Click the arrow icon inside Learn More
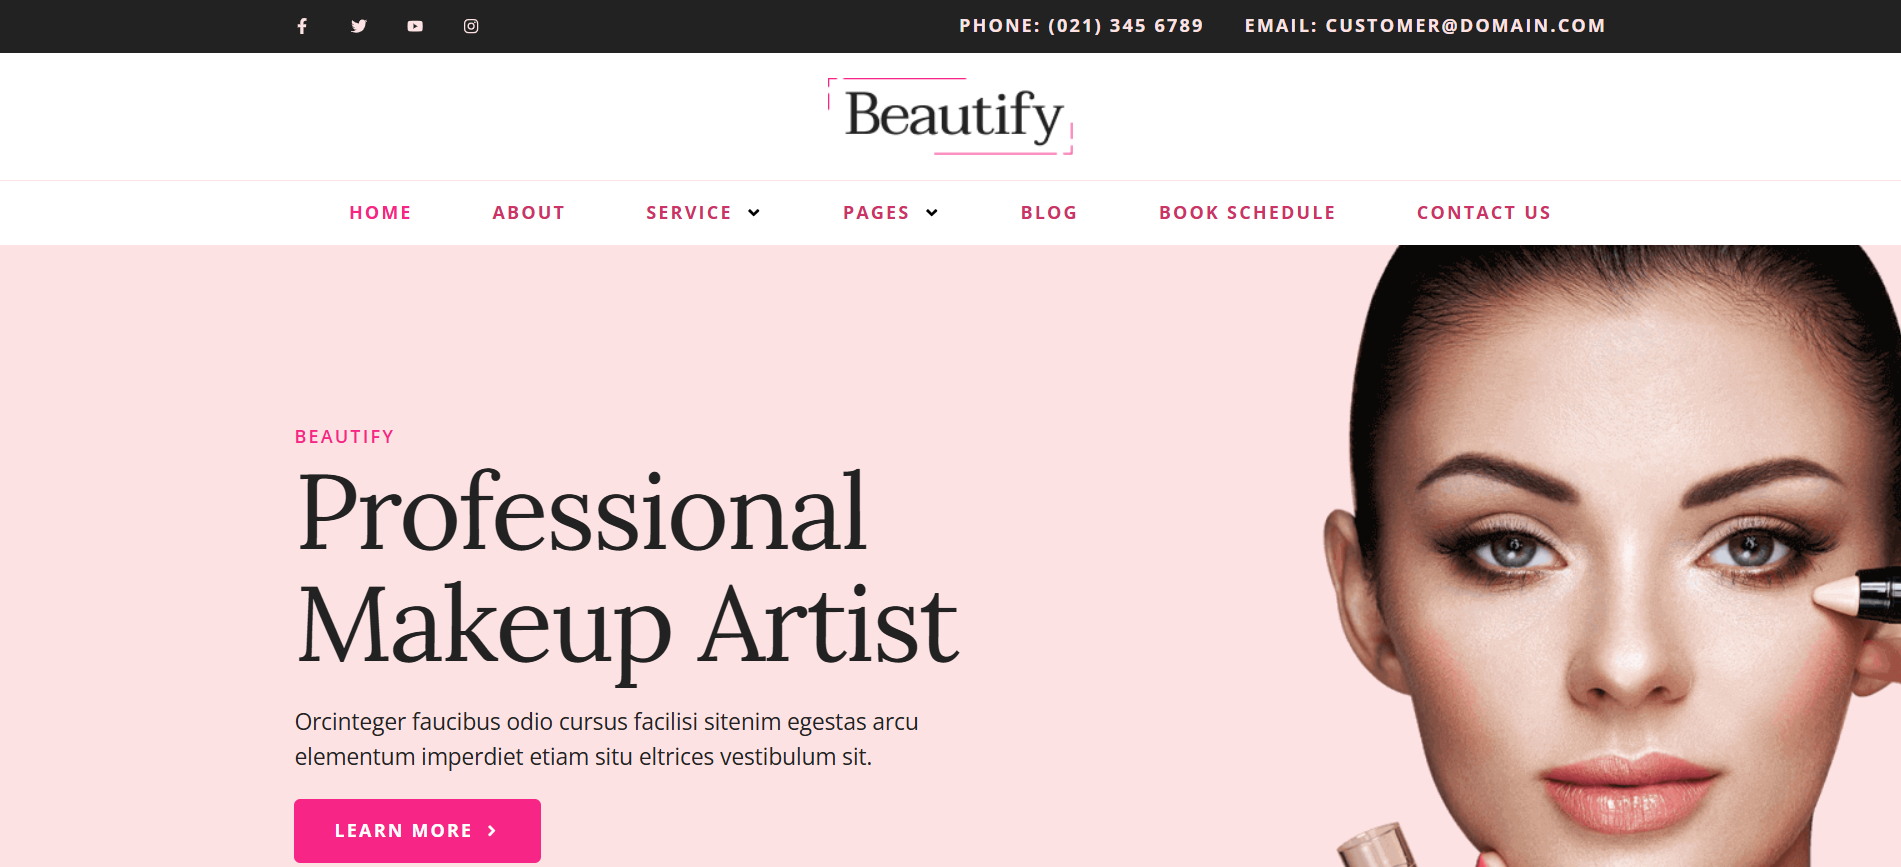1901x867 pixels. (492, 831)
